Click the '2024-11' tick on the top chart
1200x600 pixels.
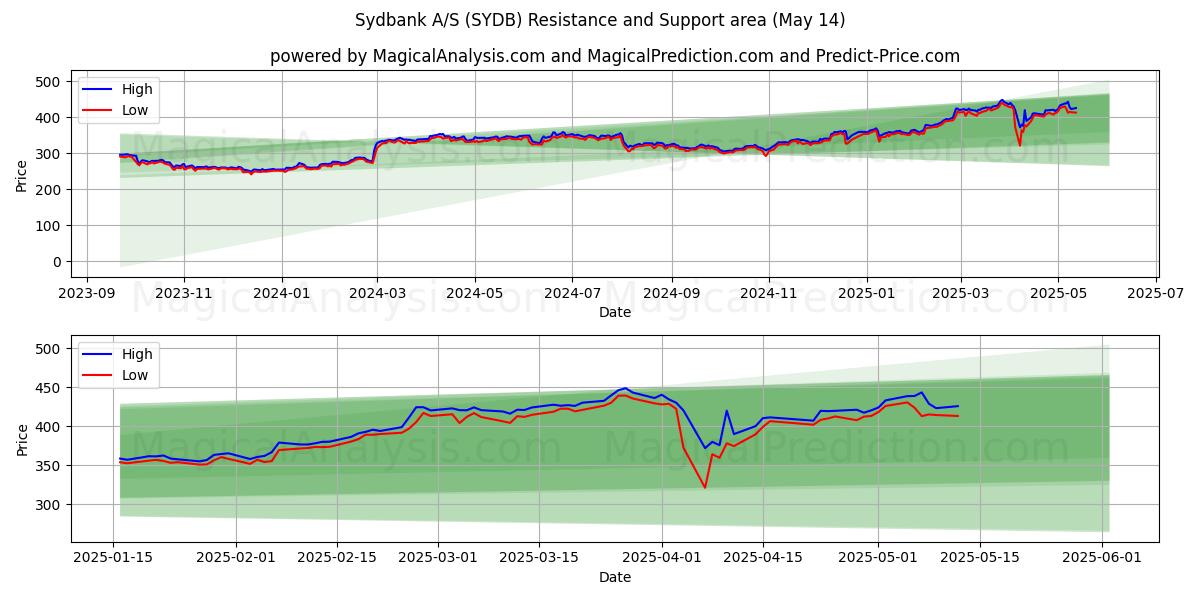point(768,292)
